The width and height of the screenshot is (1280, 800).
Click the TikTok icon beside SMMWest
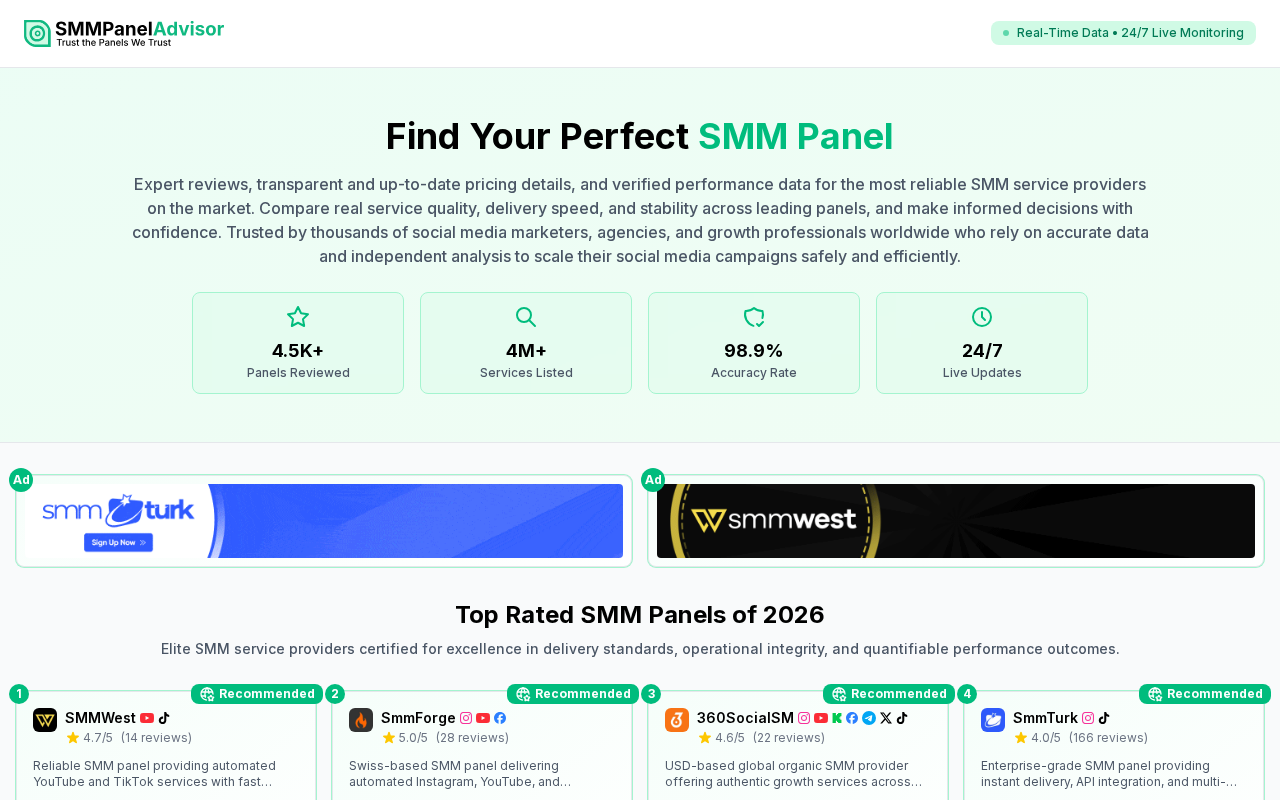164,718
